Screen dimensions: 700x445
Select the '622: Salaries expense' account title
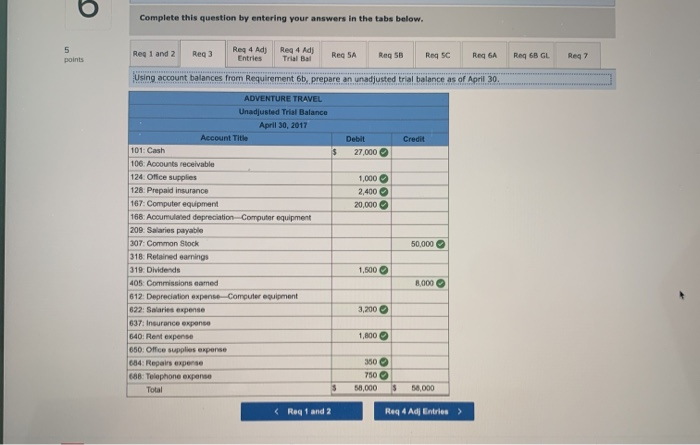click(167, 310)
